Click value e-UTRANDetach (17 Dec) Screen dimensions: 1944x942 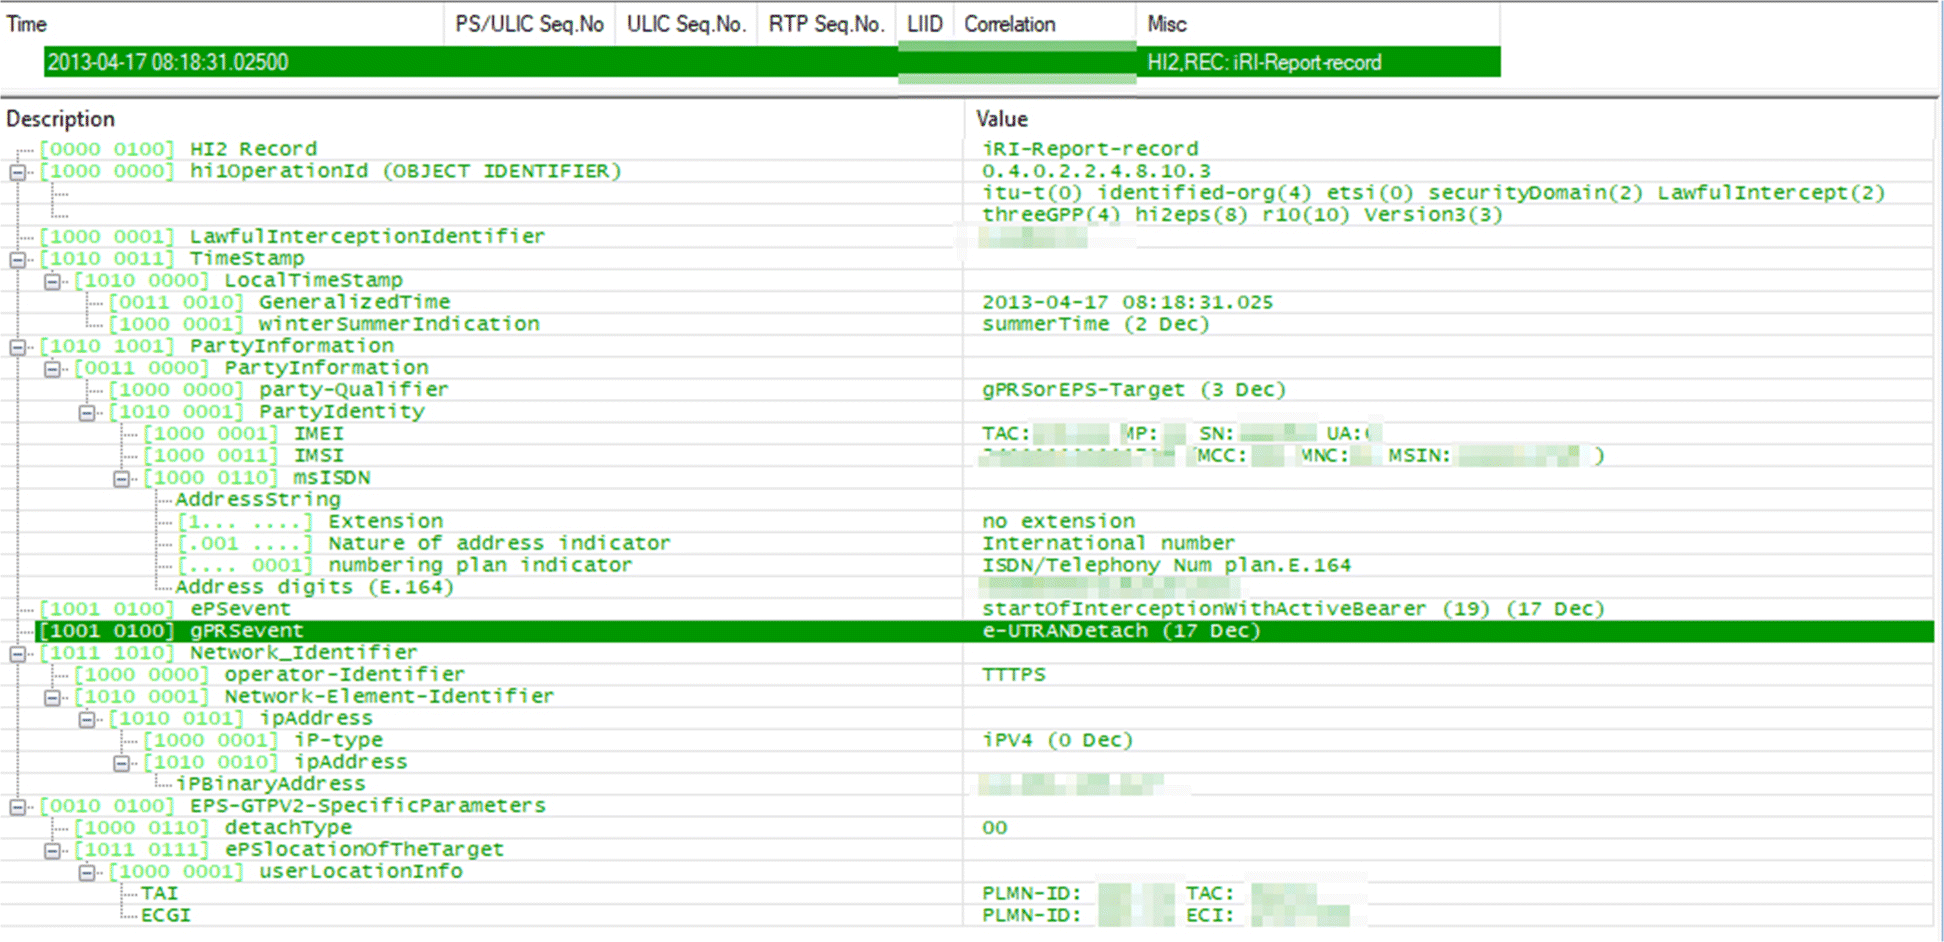[x=1121, y=631]
